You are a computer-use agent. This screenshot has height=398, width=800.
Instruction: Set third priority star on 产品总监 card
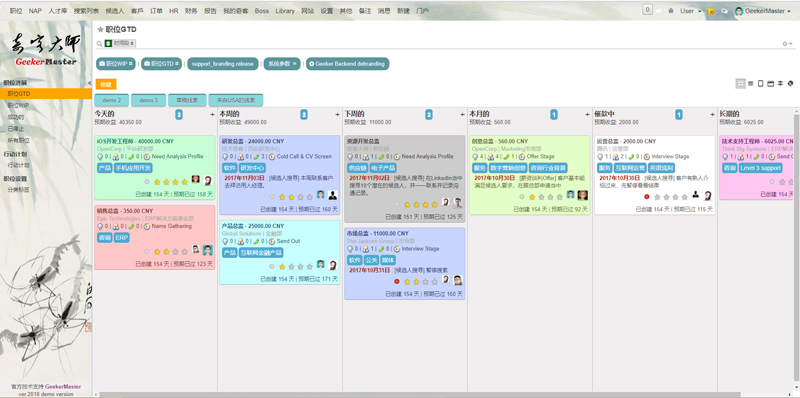point(301,266)
